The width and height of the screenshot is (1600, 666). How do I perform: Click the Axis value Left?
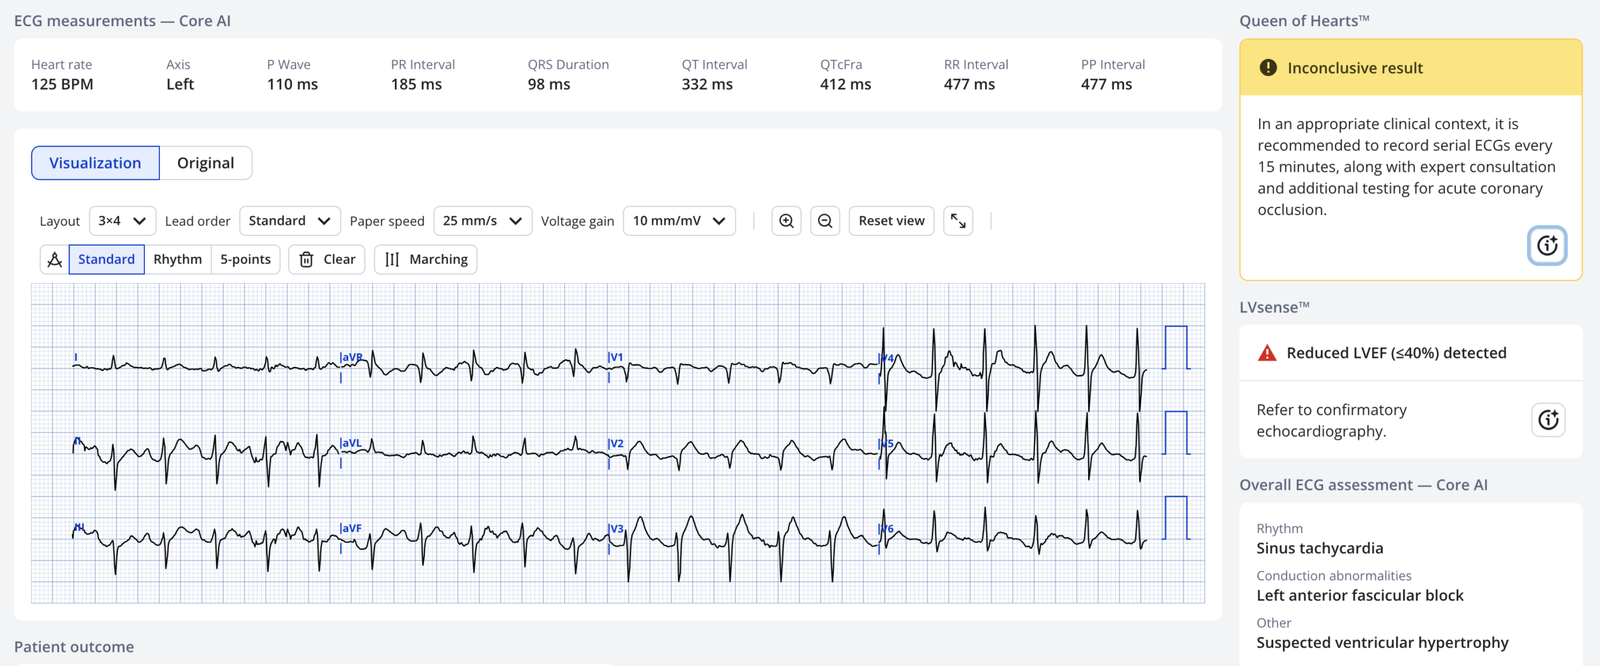click(x=180, y=84)
